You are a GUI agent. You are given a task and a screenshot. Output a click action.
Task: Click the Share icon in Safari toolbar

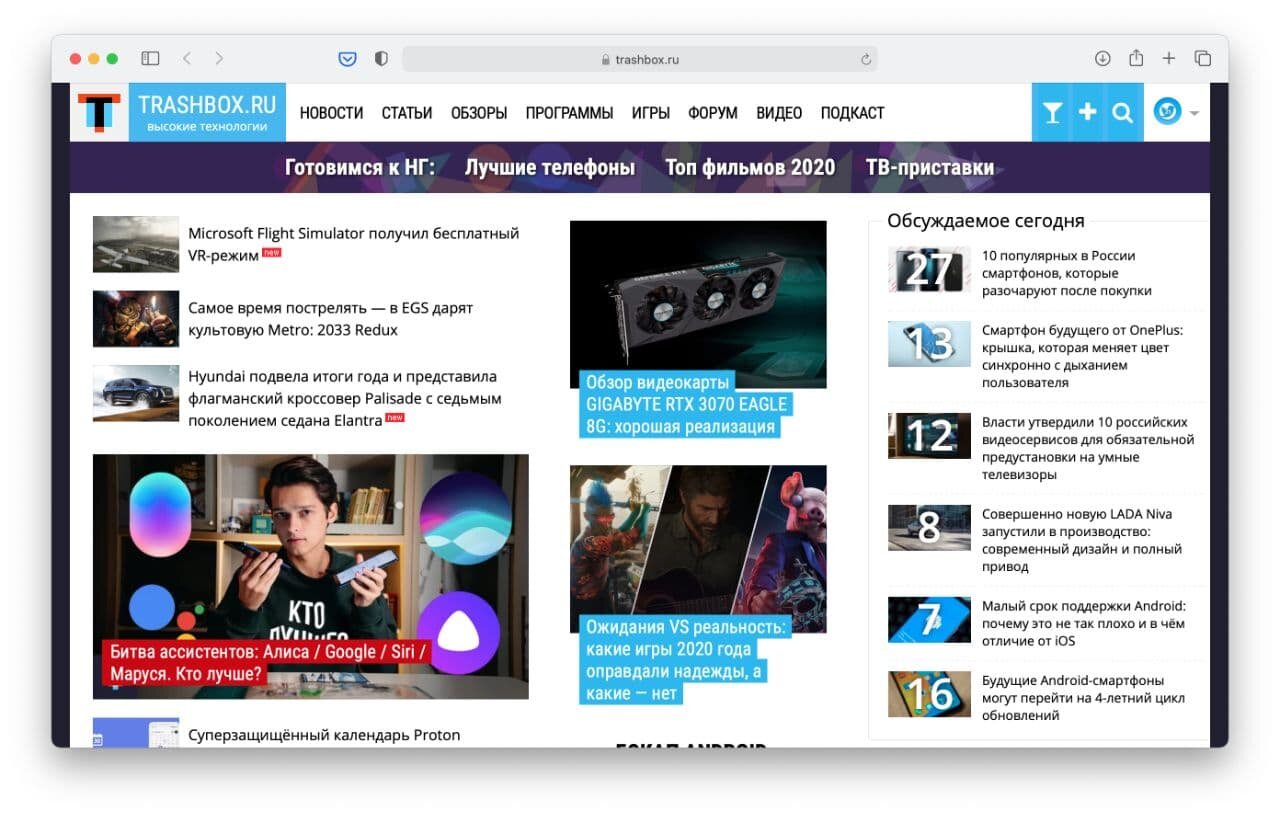[x=1136, y=58]
